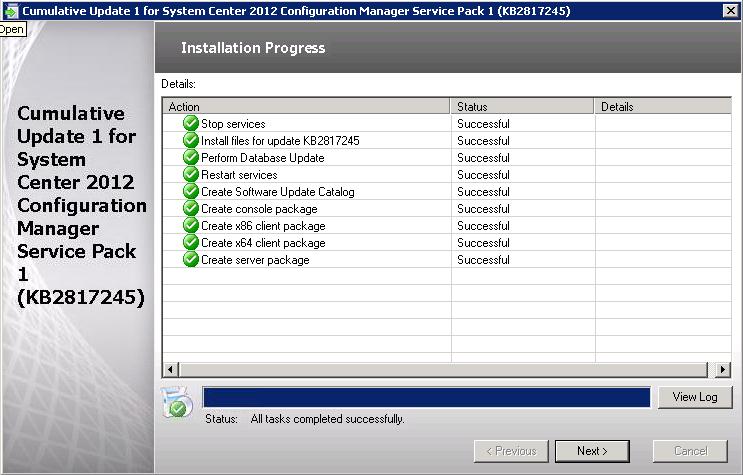Click the completed blue progress bar
This screenshot has height=475, width=743.
click(426, 397)
